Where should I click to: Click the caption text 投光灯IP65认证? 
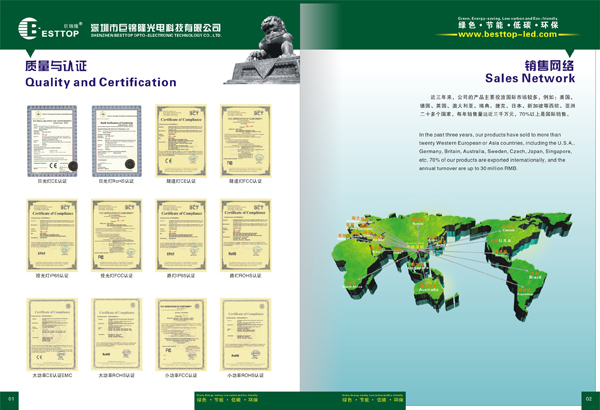coord(52,276)
